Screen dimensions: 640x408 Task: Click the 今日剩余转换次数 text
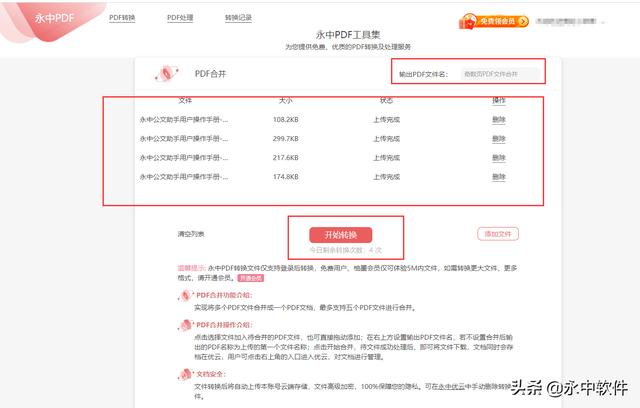pos(345,250)
